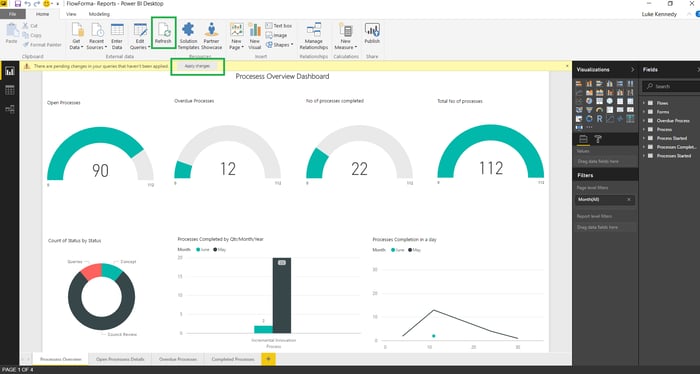Open the New Page dropdown
This screenshot has height=374, width=700.
[236, 36]
